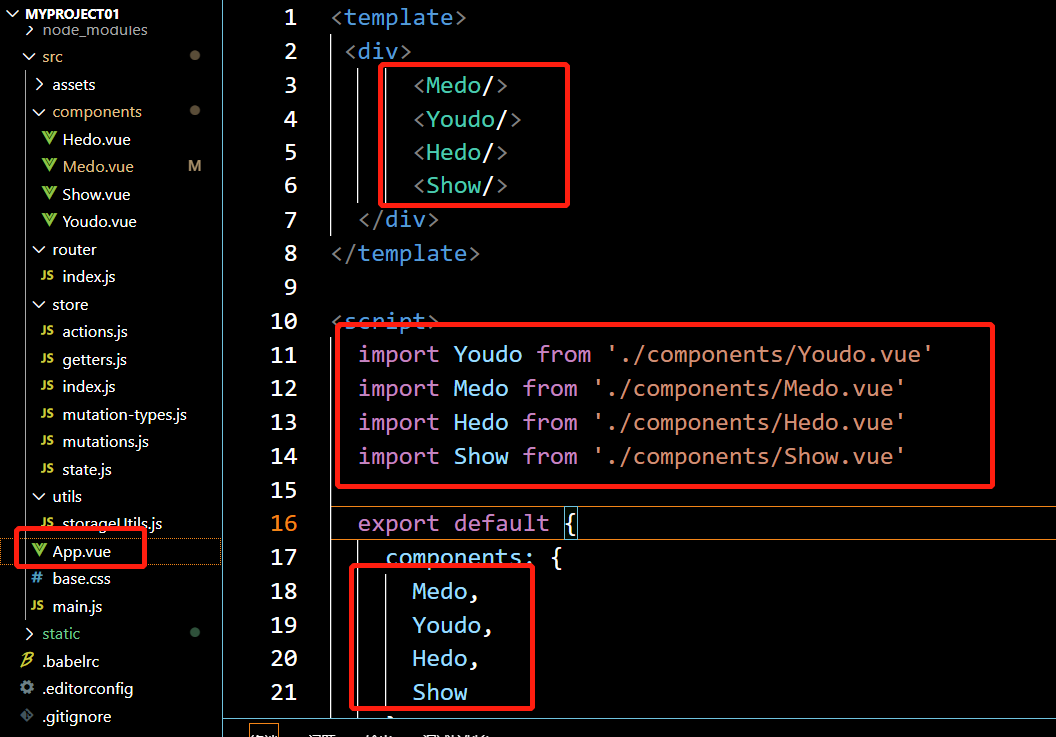Expand the assets folder
Screen dimensions: 1056x737
pos(39,84)
